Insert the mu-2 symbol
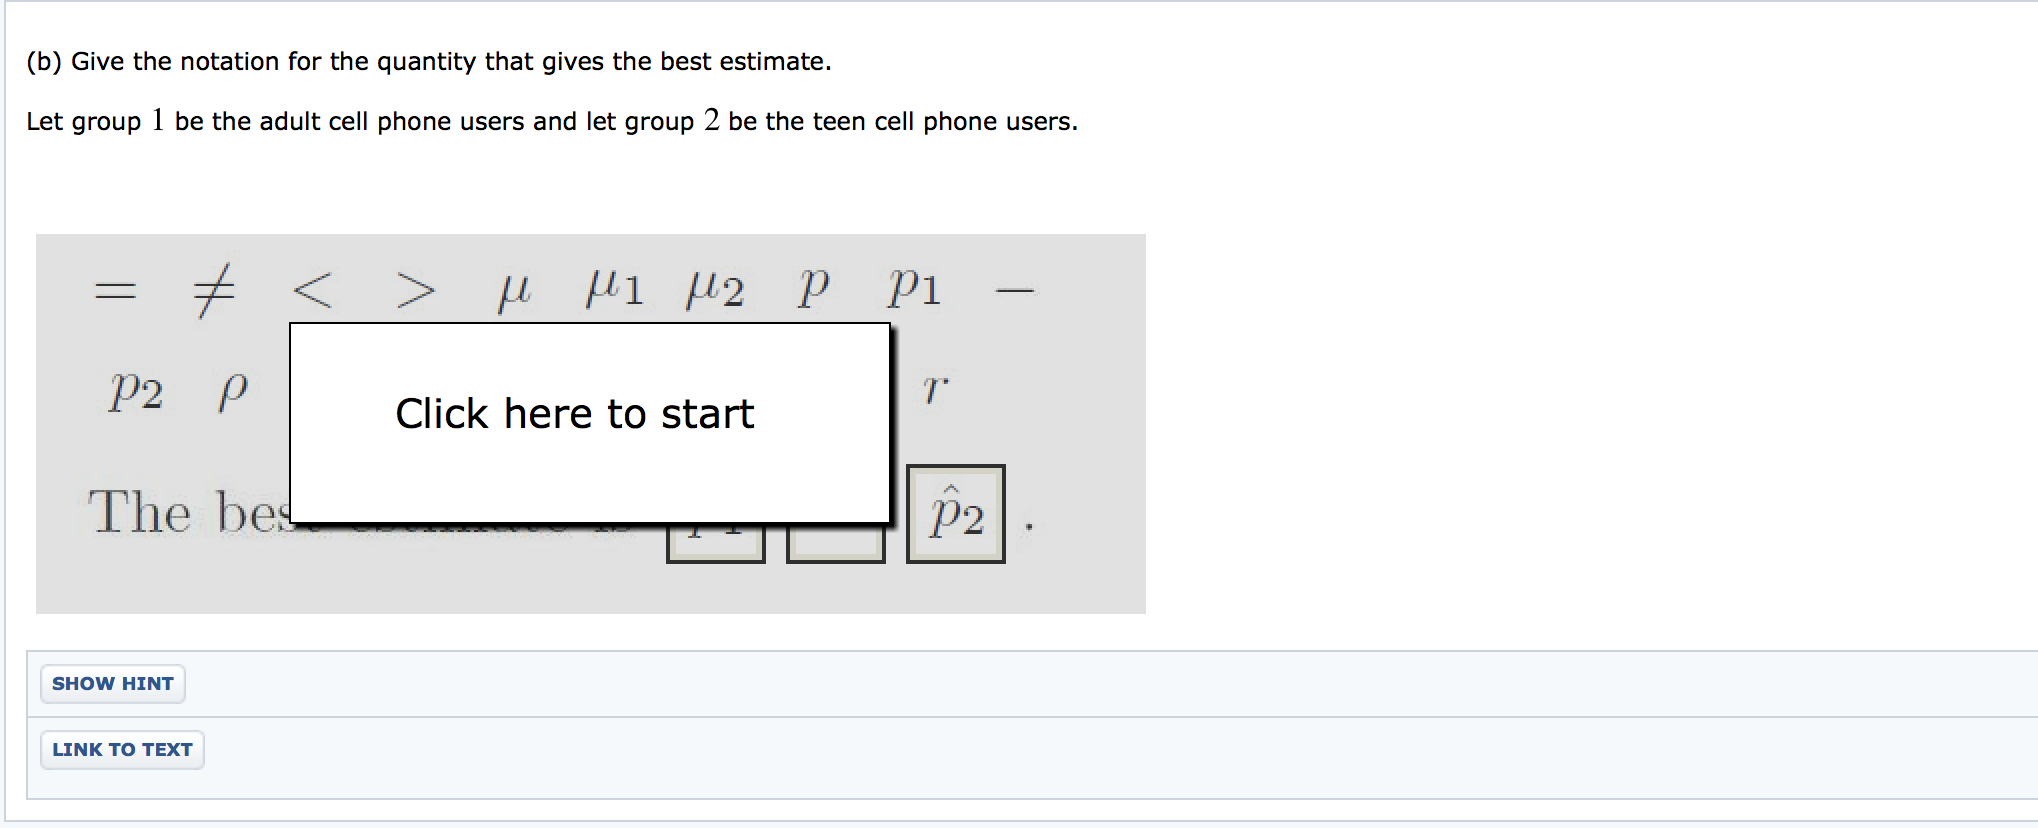 (714, 288)
